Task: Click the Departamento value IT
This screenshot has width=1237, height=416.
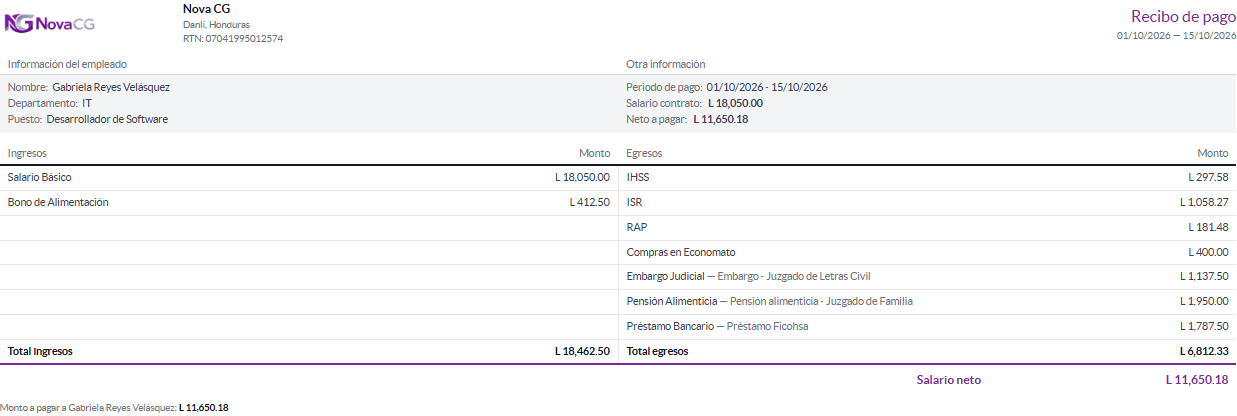Action: 87,103
